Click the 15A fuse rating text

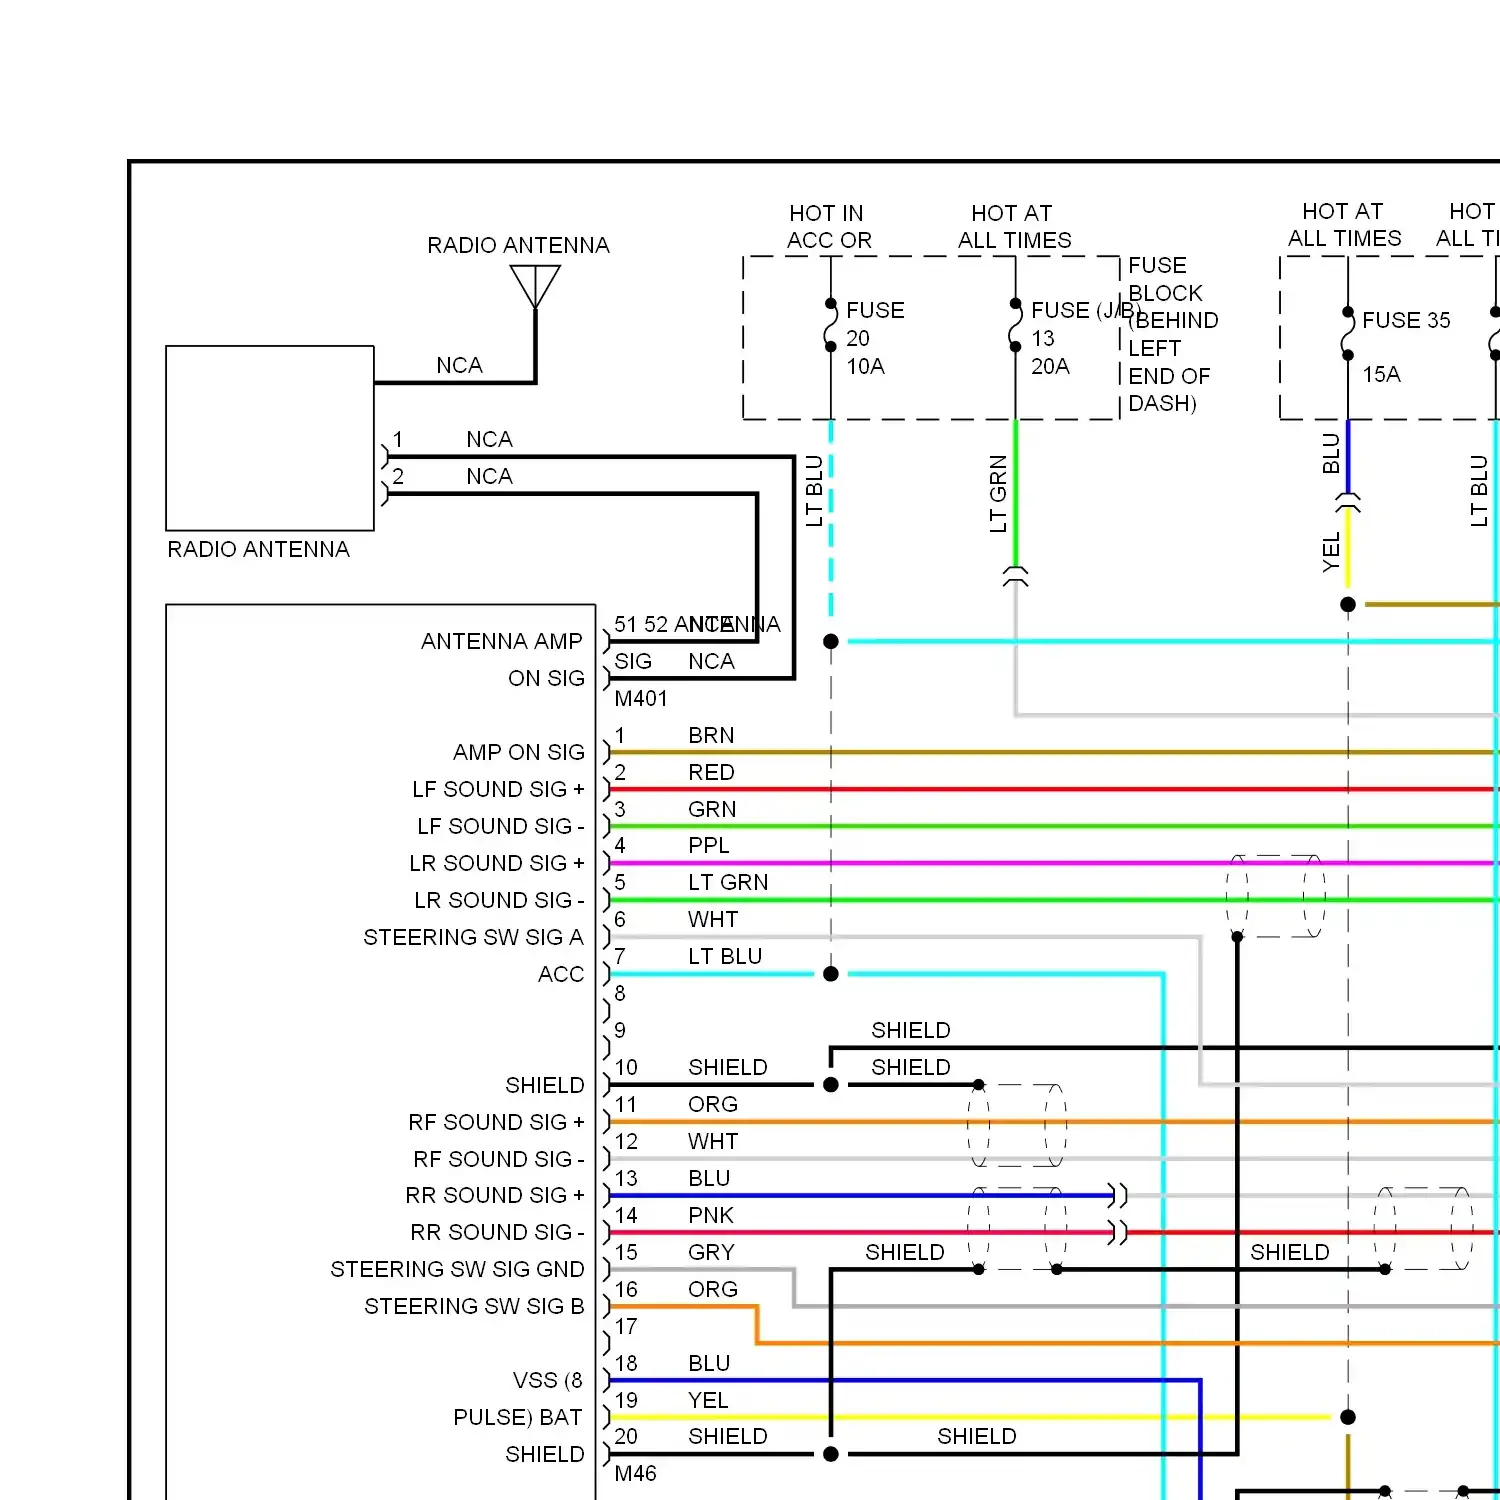click(1381, 374)
